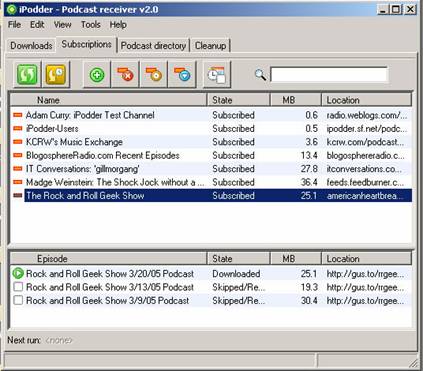Click the yellow Catch-up toolbar icon
This screenshot has width=423, height=371.
coord(56,74)
